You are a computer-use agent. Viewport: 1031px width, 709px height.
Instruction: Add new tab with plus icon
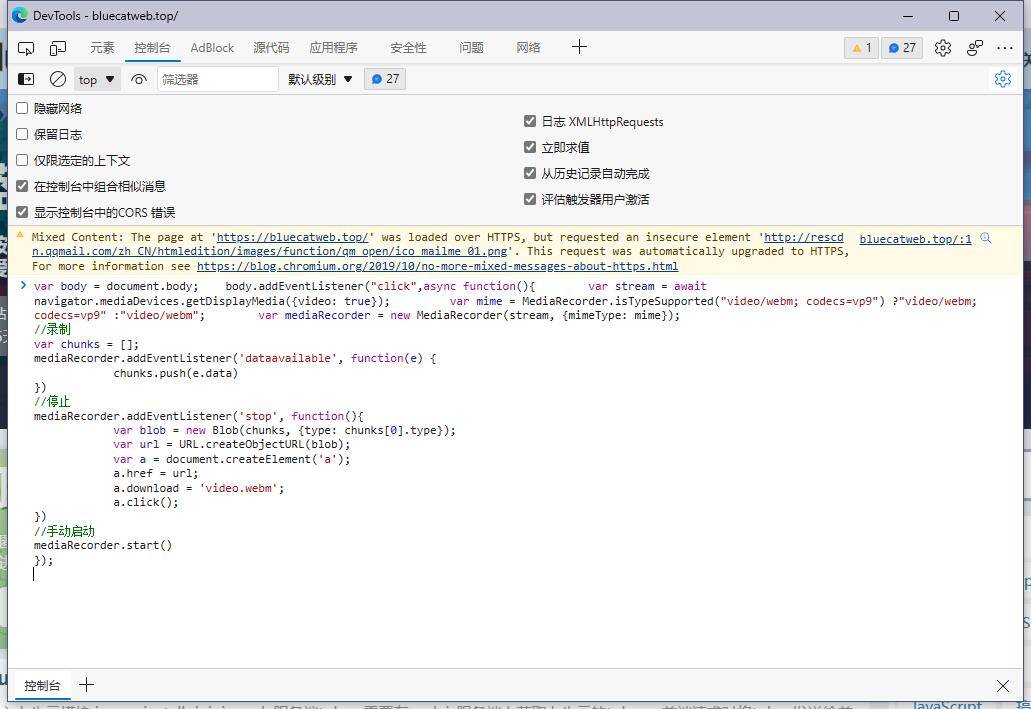point(579,47)
